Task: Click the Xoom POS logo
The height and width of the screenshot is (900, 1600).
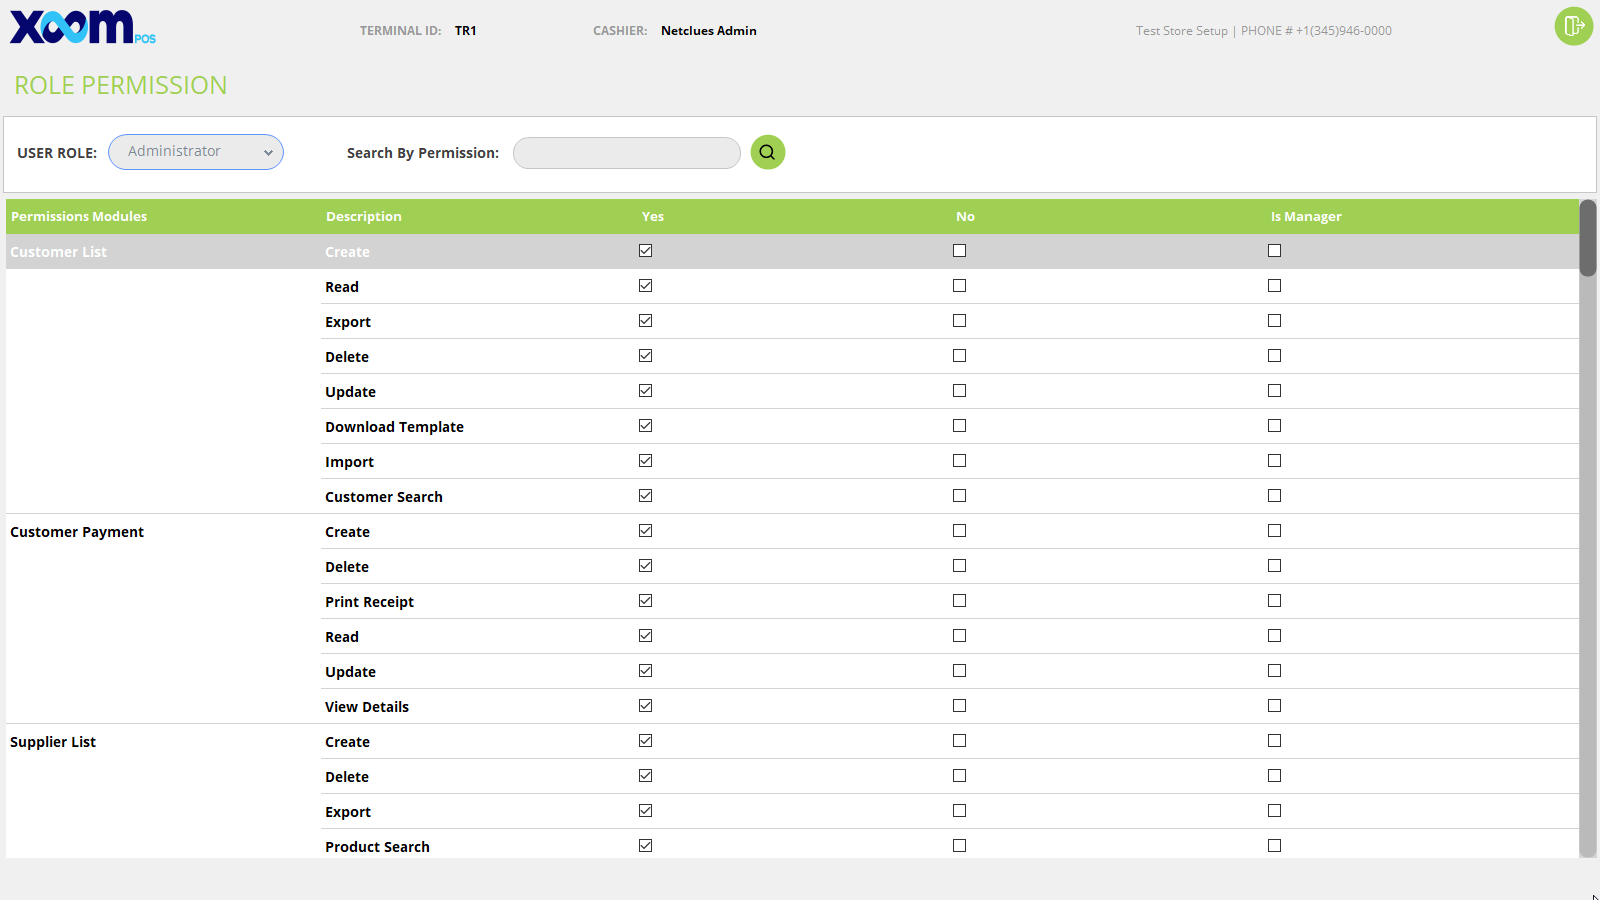Action: [x=82, y=28]
